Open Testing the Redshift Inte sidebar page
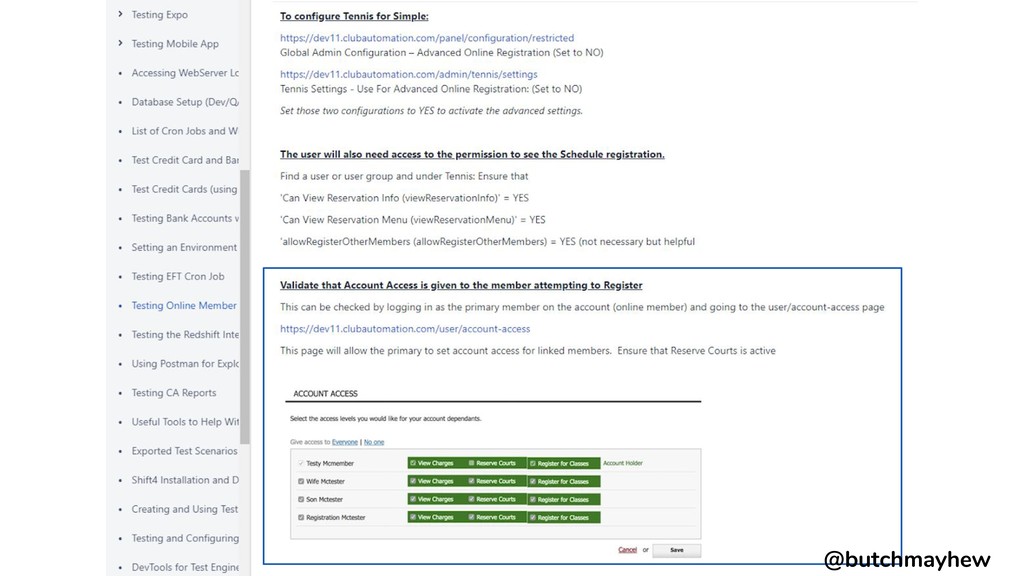The width and height of the screenshot is (1024, 576). [185, 334]
